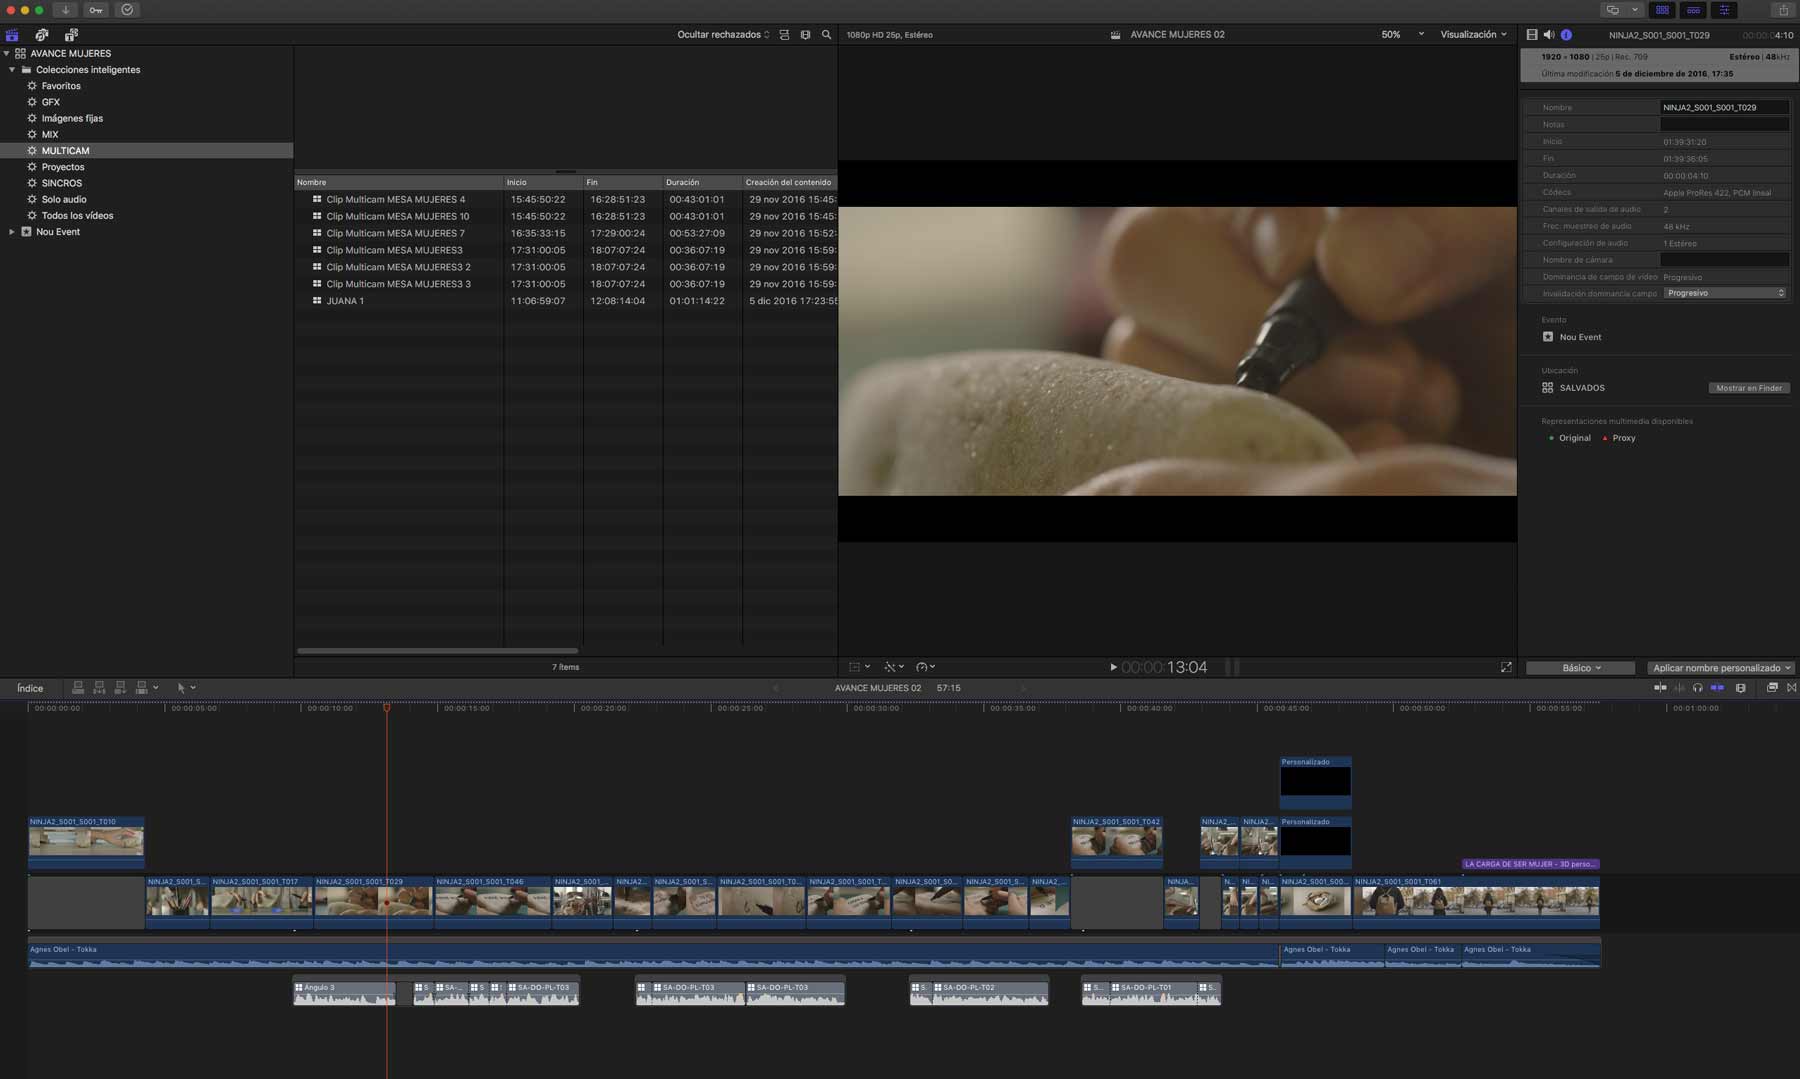The height and width of the screenshot is (1079, 1800).
Task: Select the Proyectos smart collection
Action: point(62,167)
